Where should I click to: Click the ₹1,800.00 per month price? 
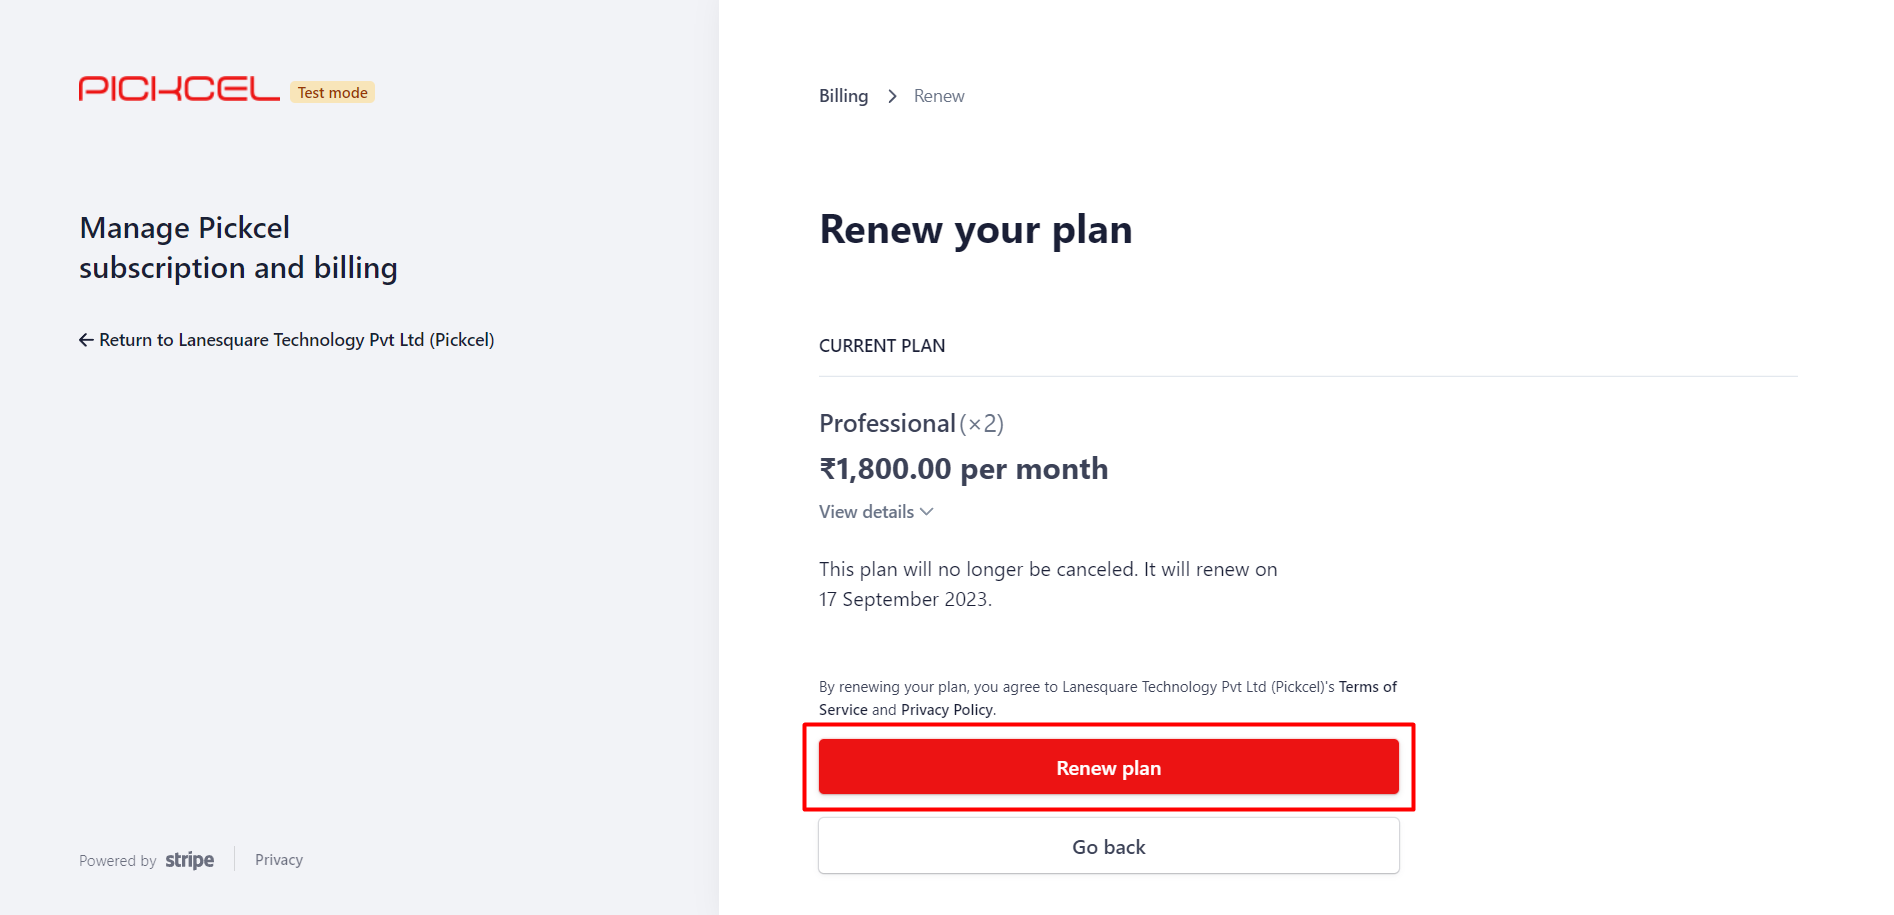click(x=964, y=469)
